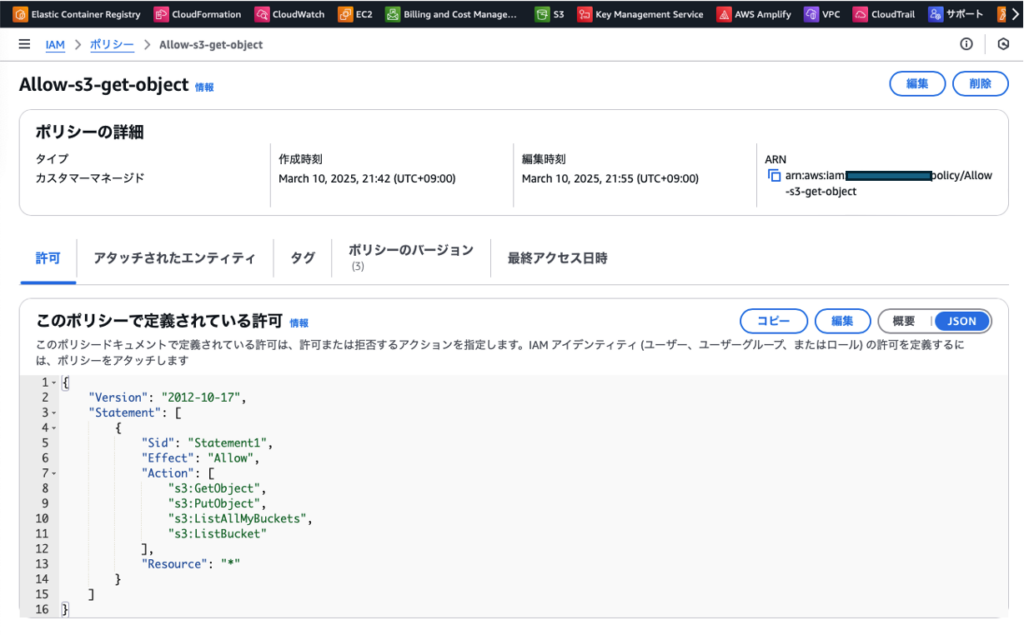Open CloudFormation shortcut icon
This screenshot has width=1024, height=635.
point(161,14)
